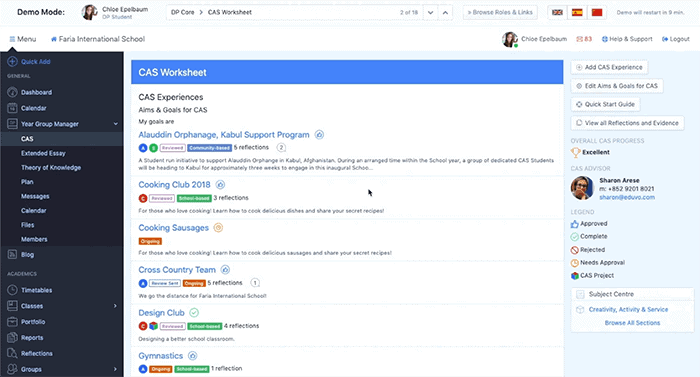Click the needs-approval icon beside Cooking Sausages

pyautogui.click(x=218, y=228)
